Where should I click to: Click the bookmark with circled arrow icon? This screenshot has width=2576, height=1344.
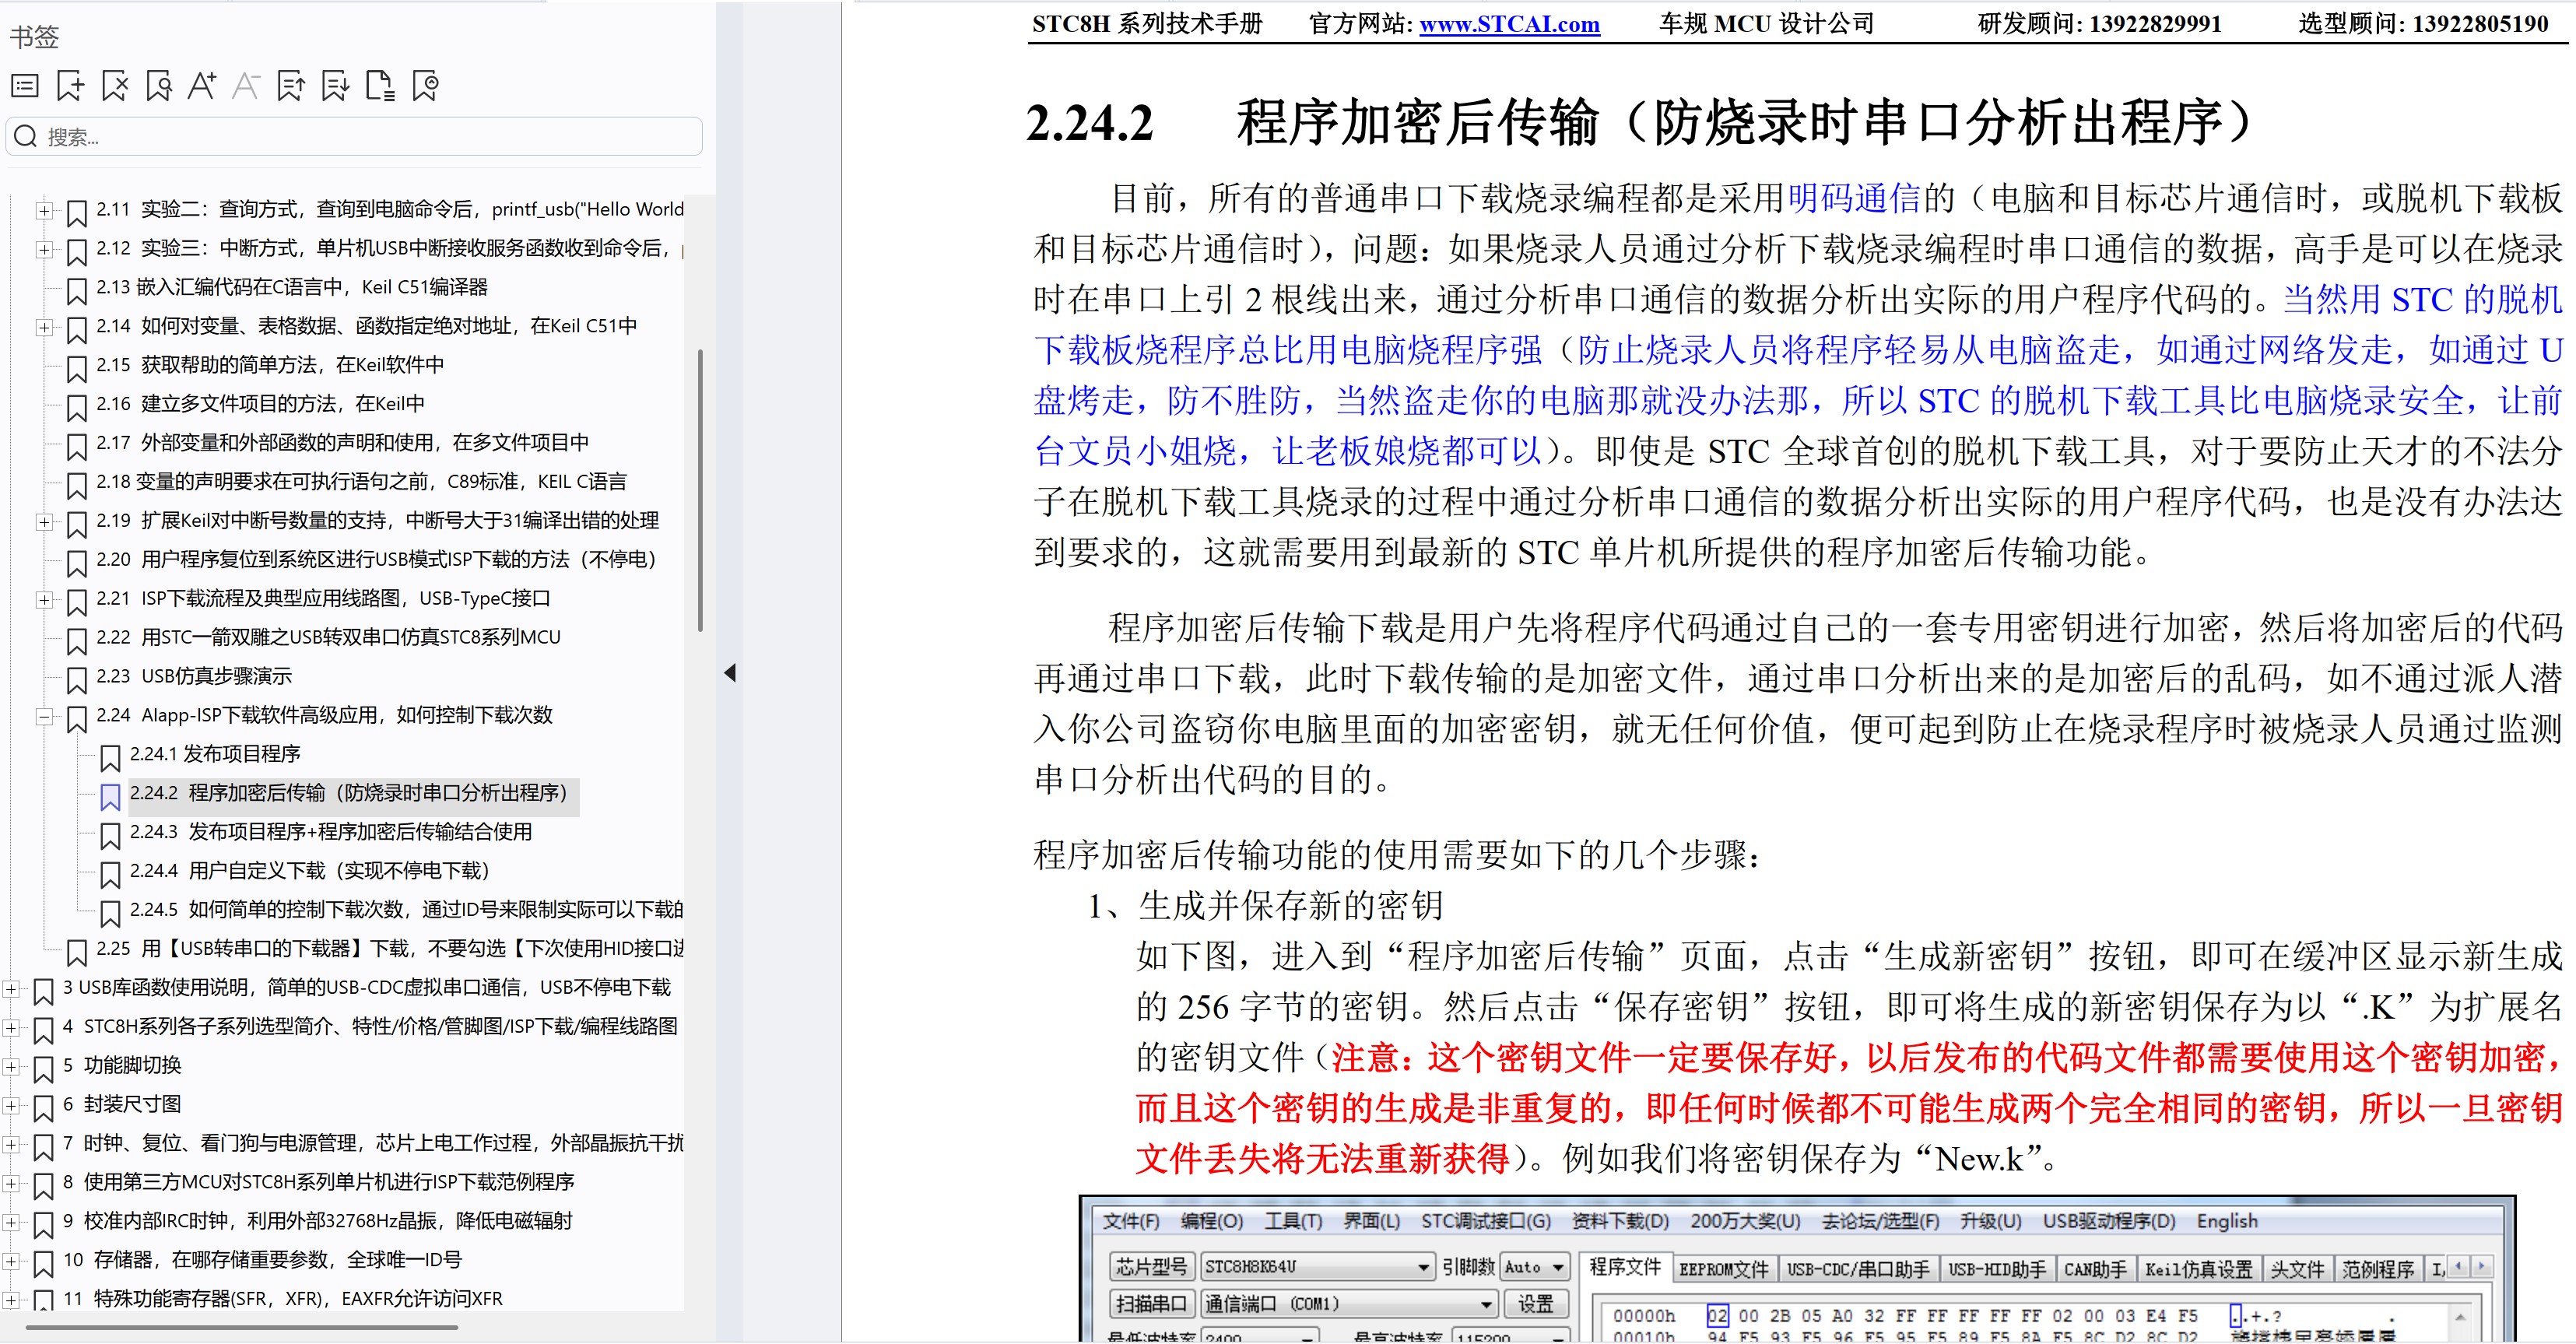tap(425, 86)
